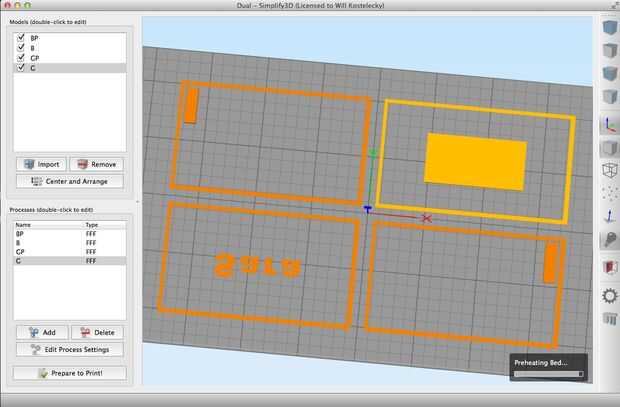Screen dimensions: 620x407
Task: Select the BP process row
Action: (x=70, y=234)
